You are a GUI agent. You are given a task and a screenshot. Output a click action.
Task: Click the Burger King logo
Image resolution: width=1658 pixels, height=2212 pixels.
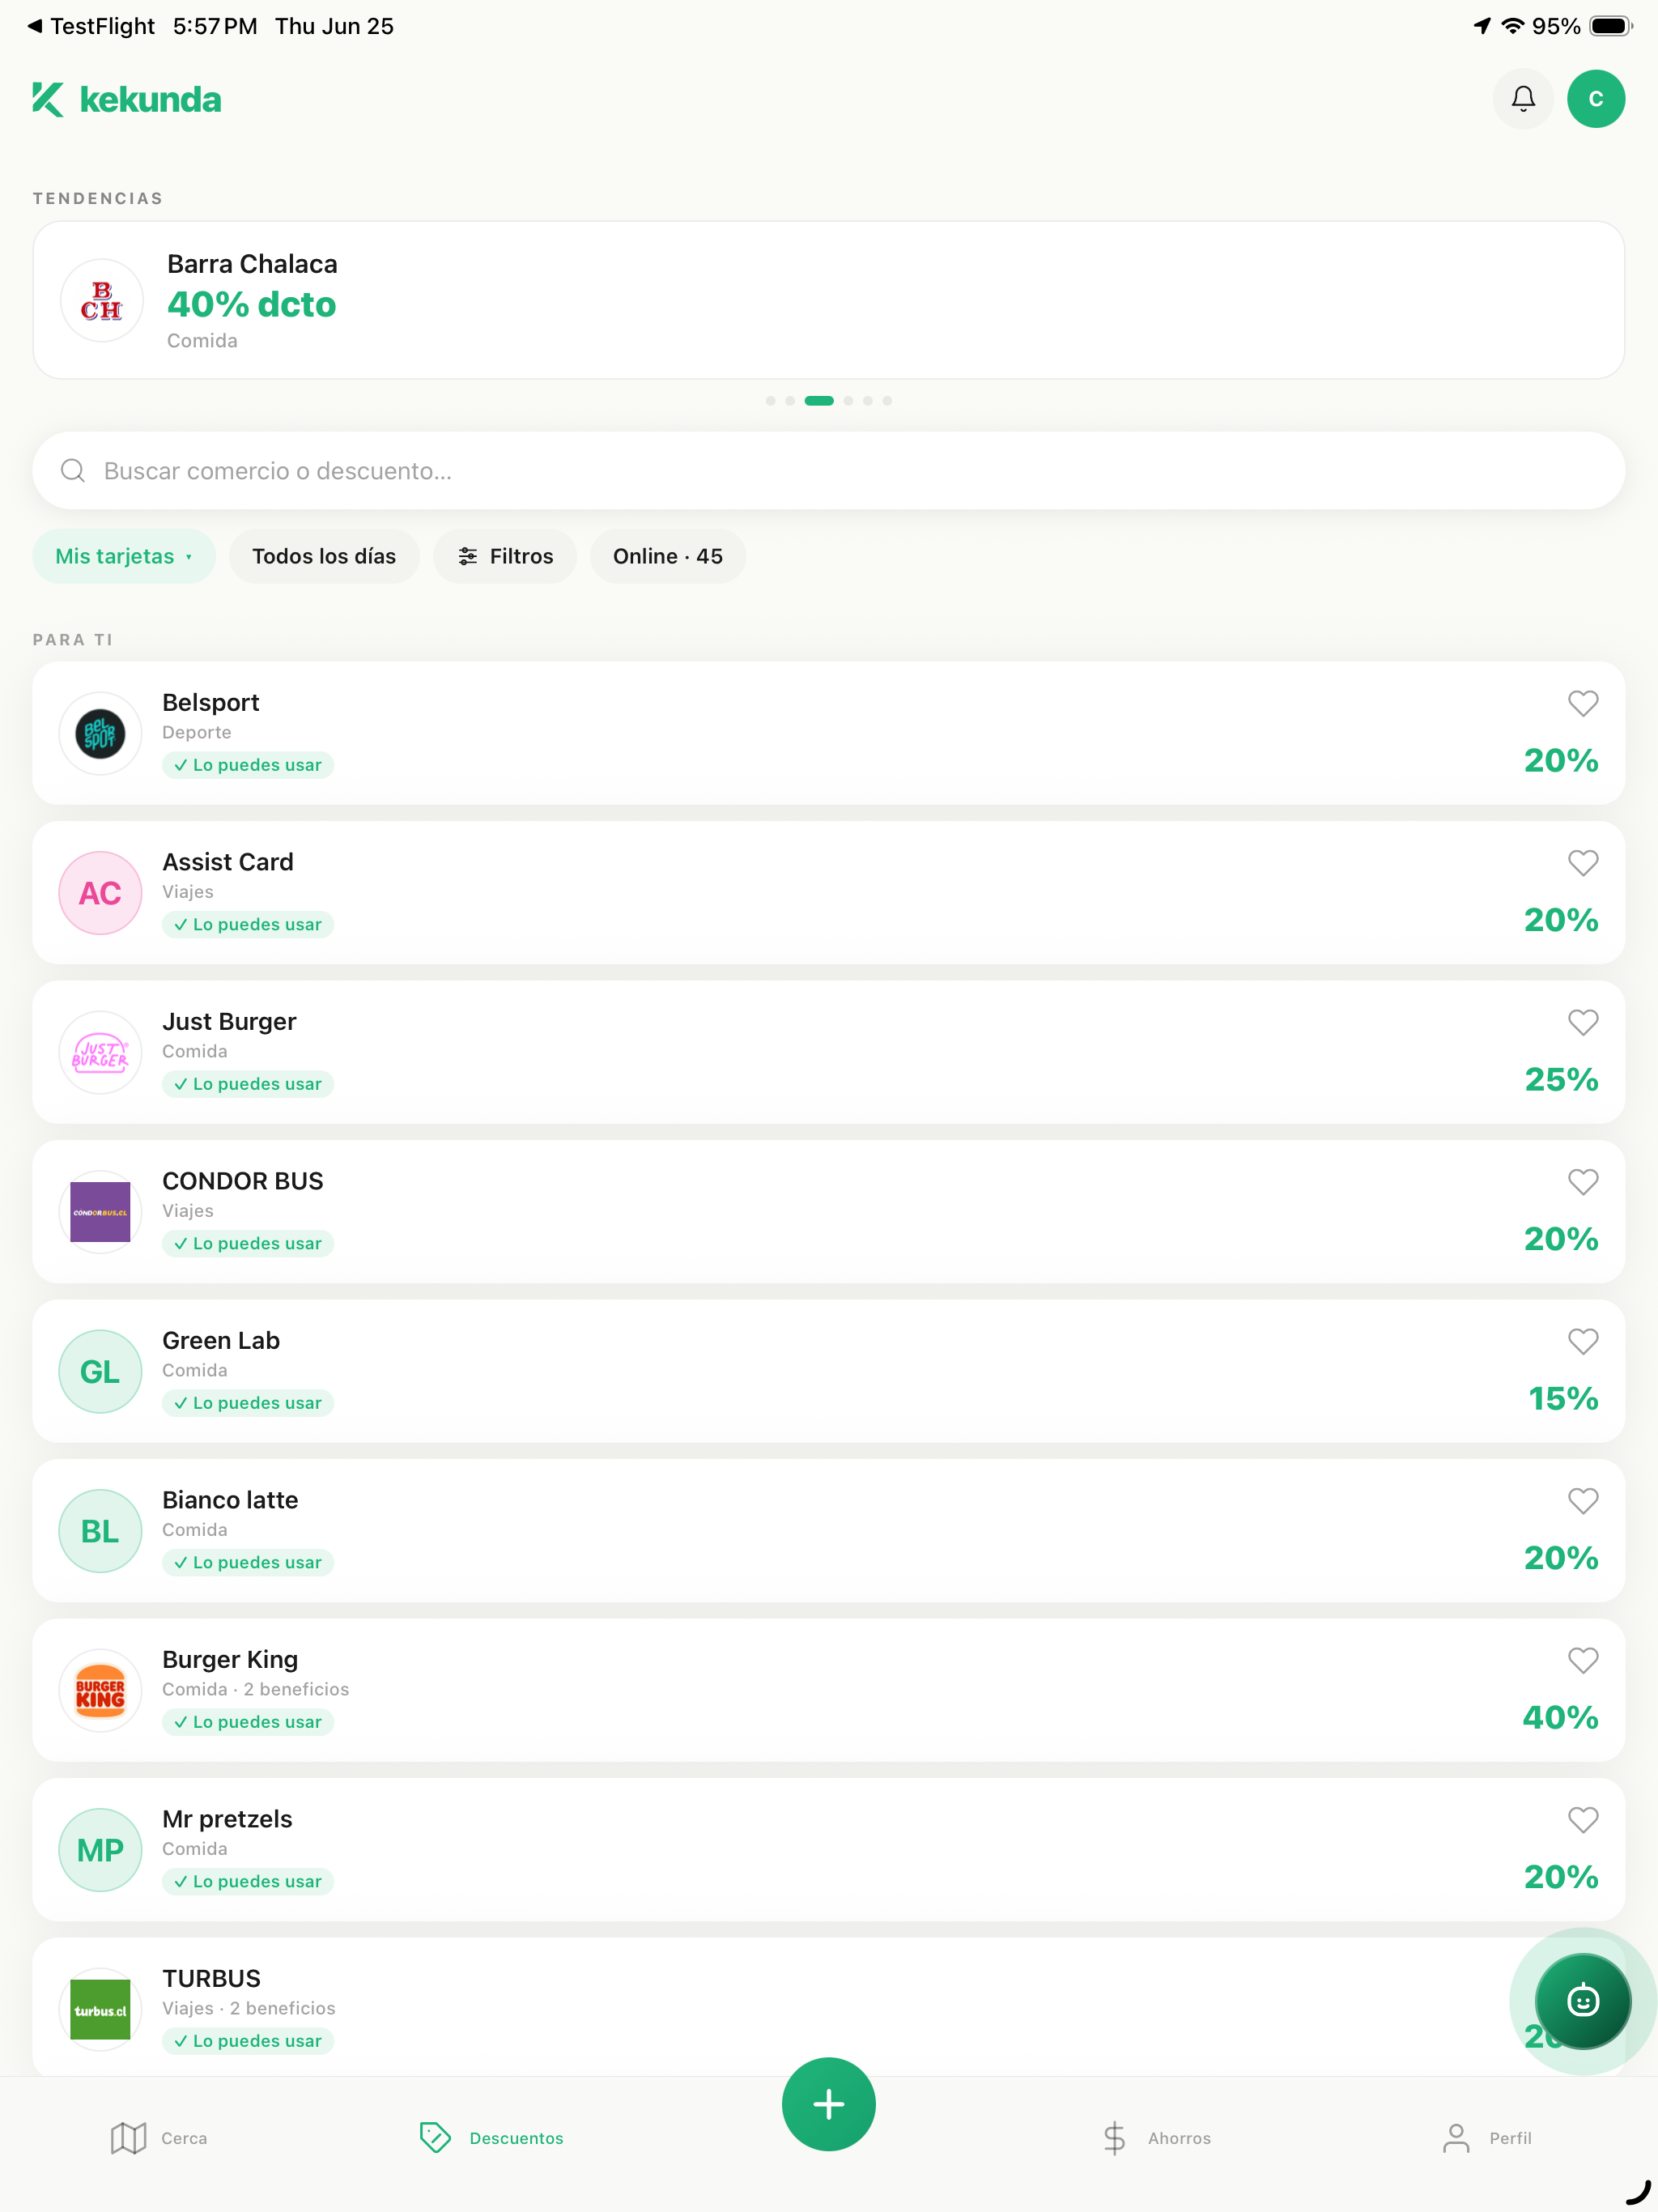tap(100, 1690)
